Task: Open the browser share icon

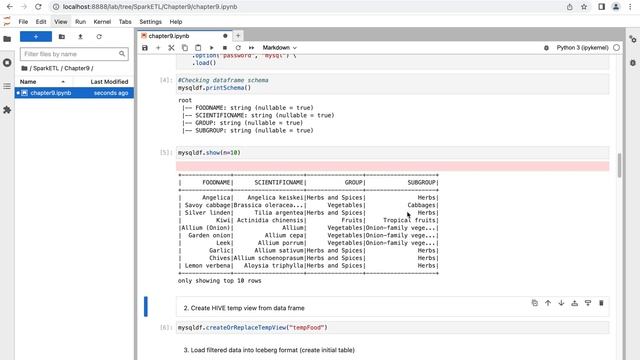Action: 570,7
